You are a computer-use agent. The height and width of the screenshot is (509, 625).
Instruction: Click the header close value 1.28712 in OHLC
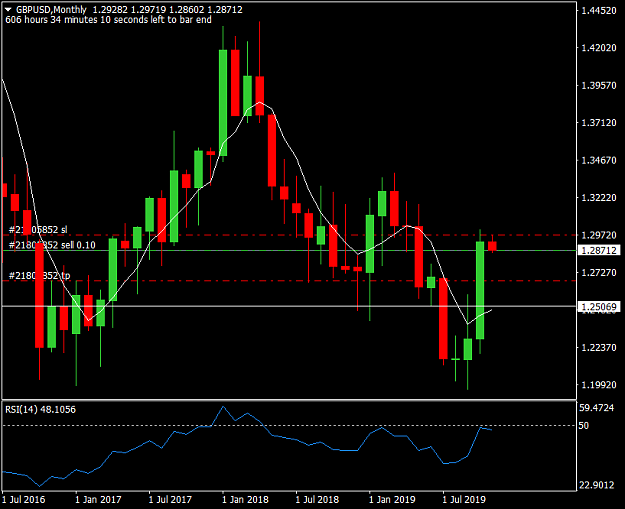225,10
